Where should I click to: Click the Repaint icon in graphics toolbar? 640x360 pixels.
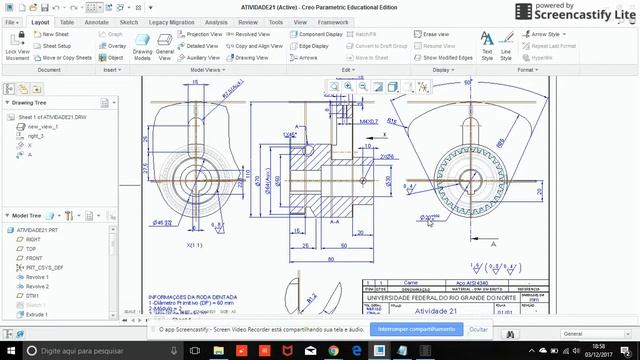(378, 87)
